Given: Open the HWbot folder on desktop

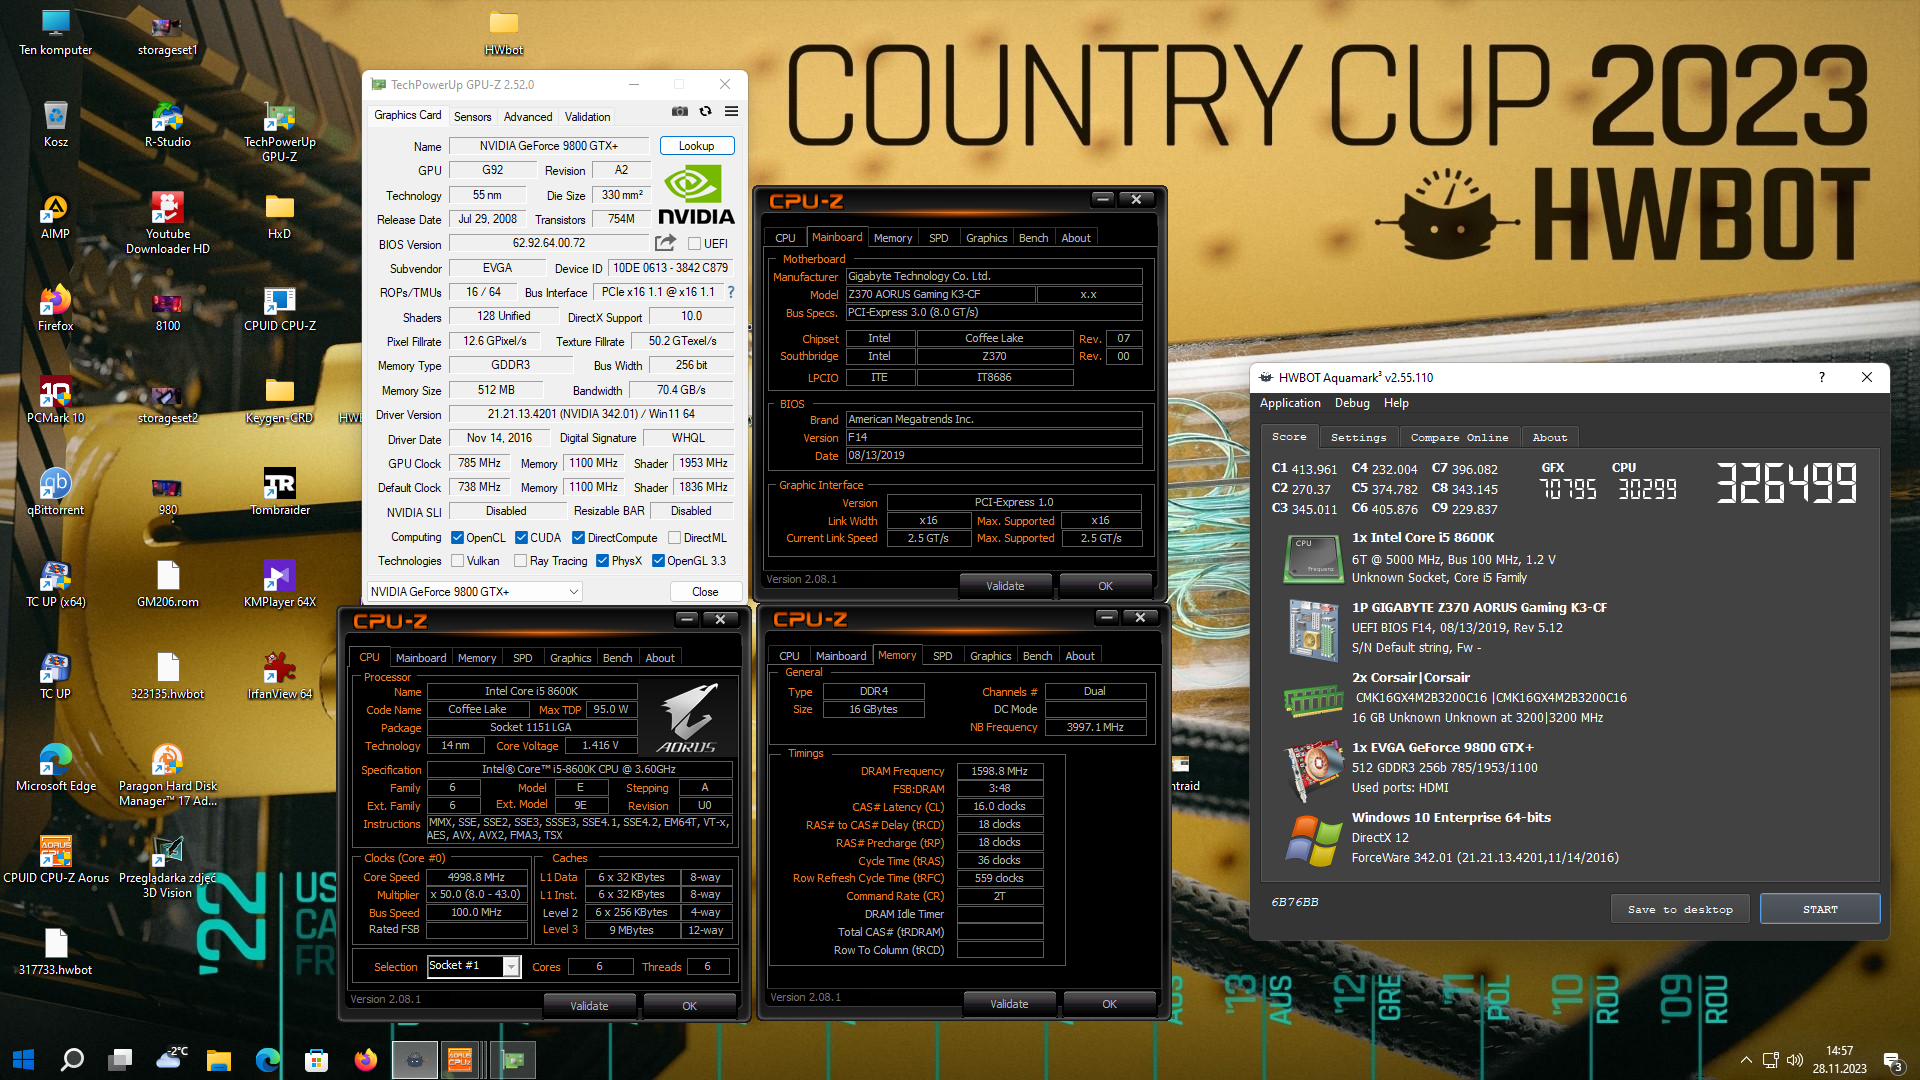Looking at the screenshot, I should [504, 33].
